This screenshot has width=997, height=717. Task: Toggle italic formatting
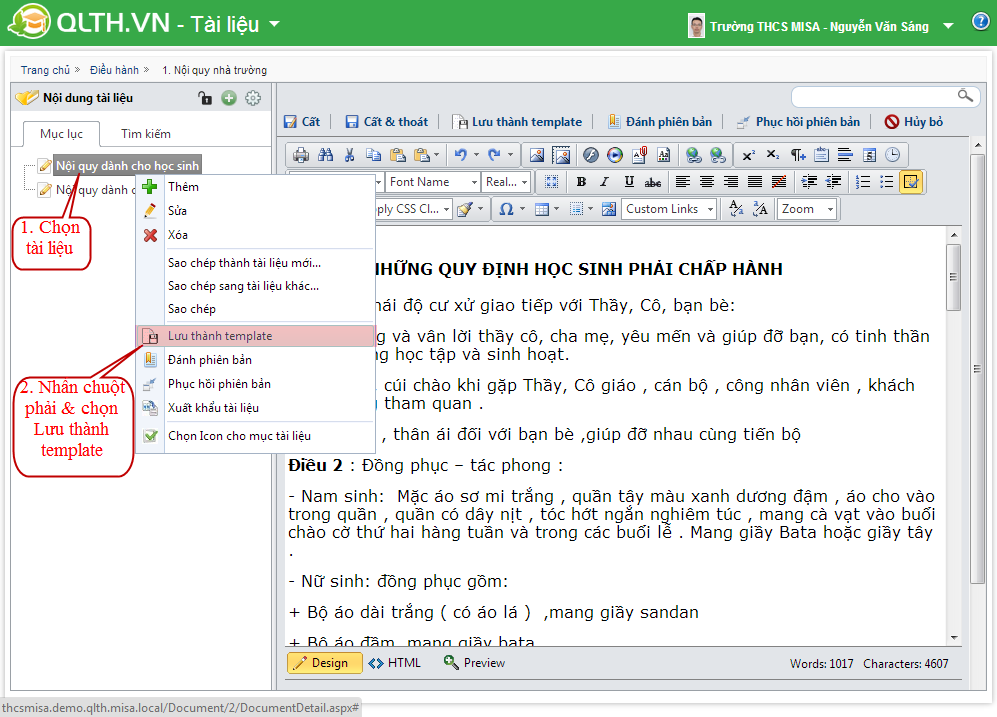(604, 182)
